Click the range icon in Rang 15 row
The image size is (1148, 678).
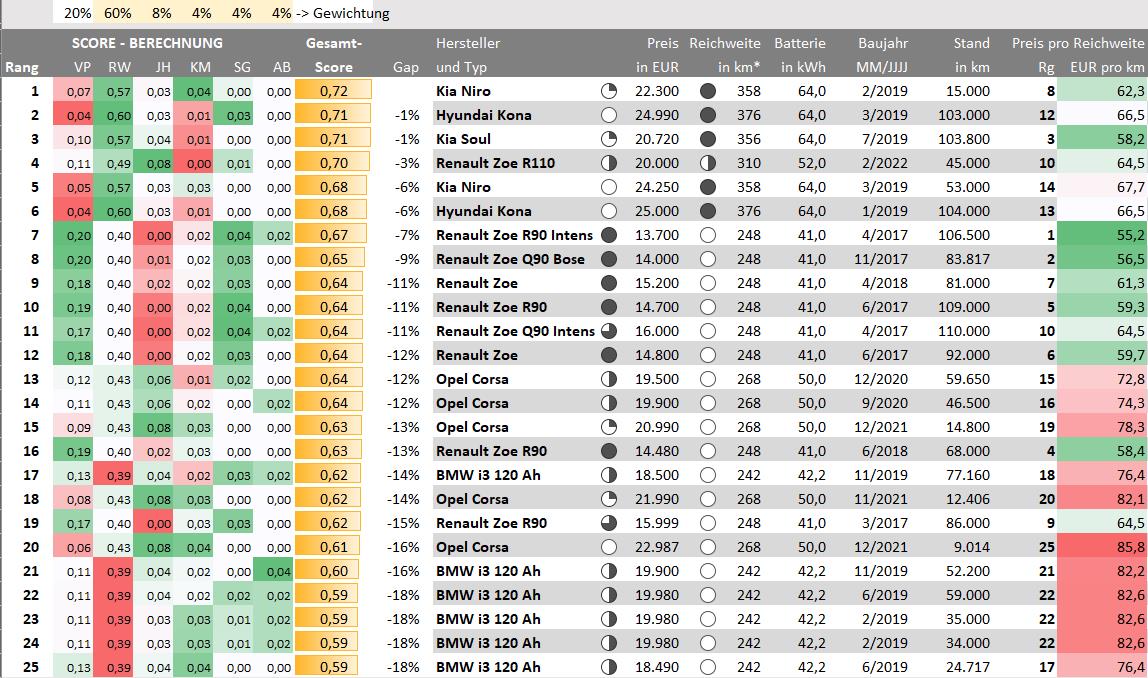(707, 427)
